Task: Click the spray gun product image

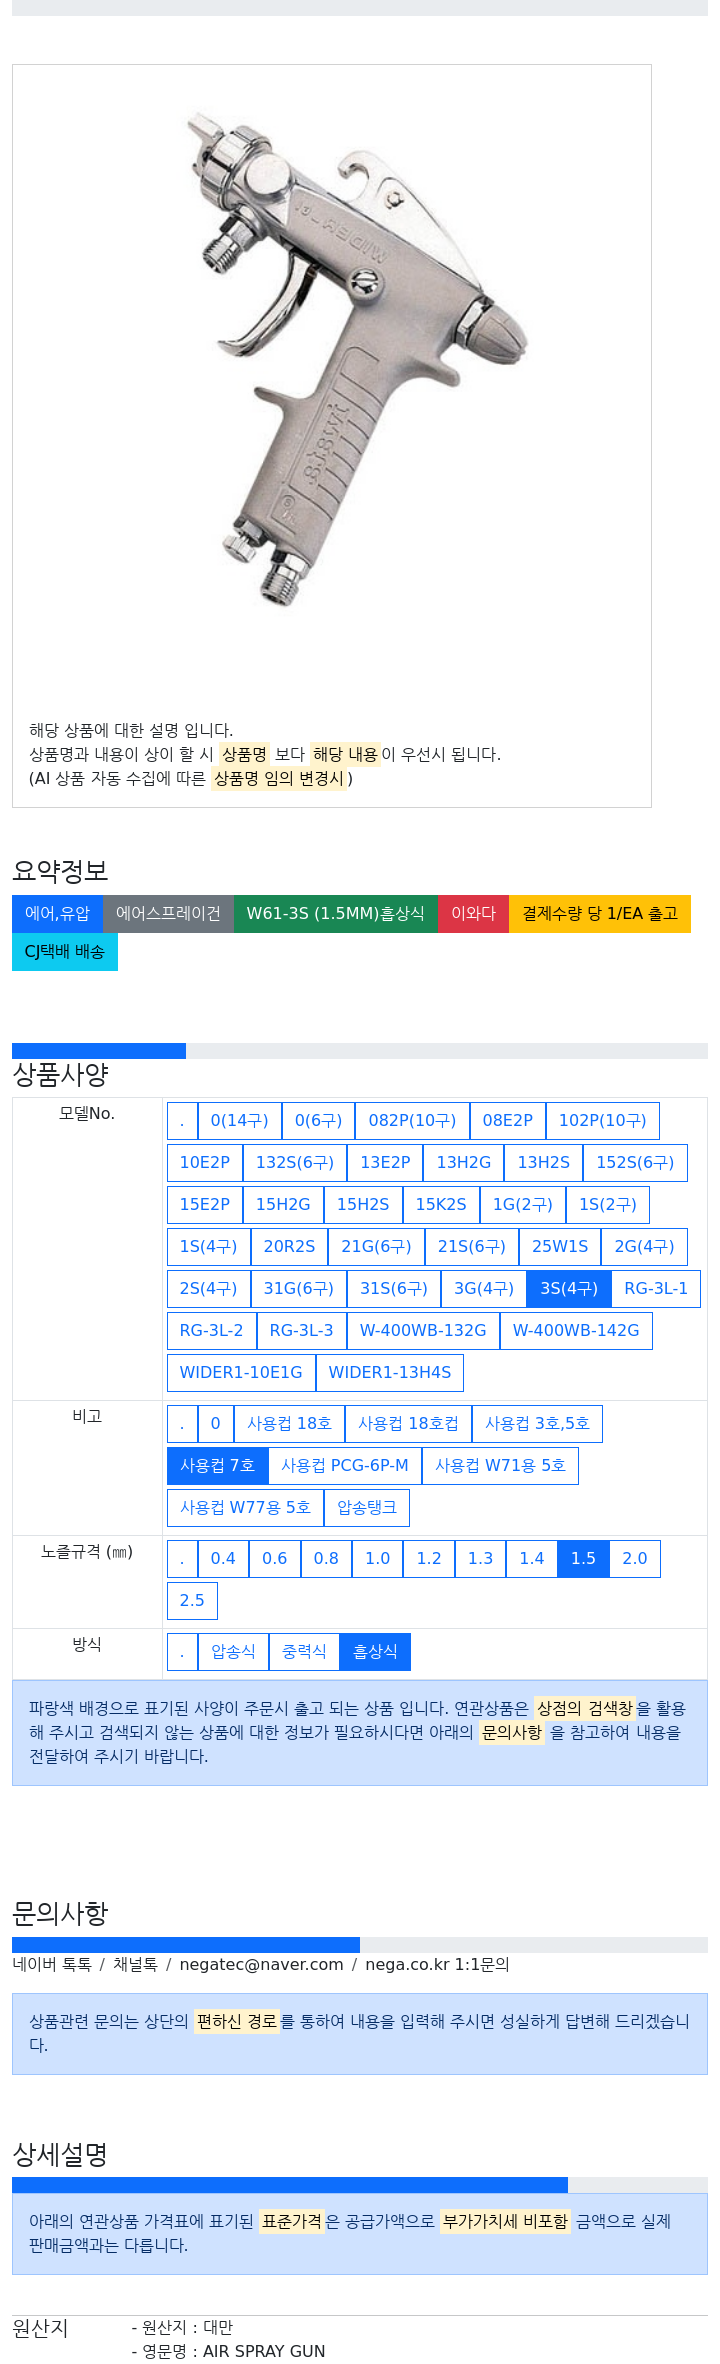Action: pyautogui.click(x=358, y=359)
